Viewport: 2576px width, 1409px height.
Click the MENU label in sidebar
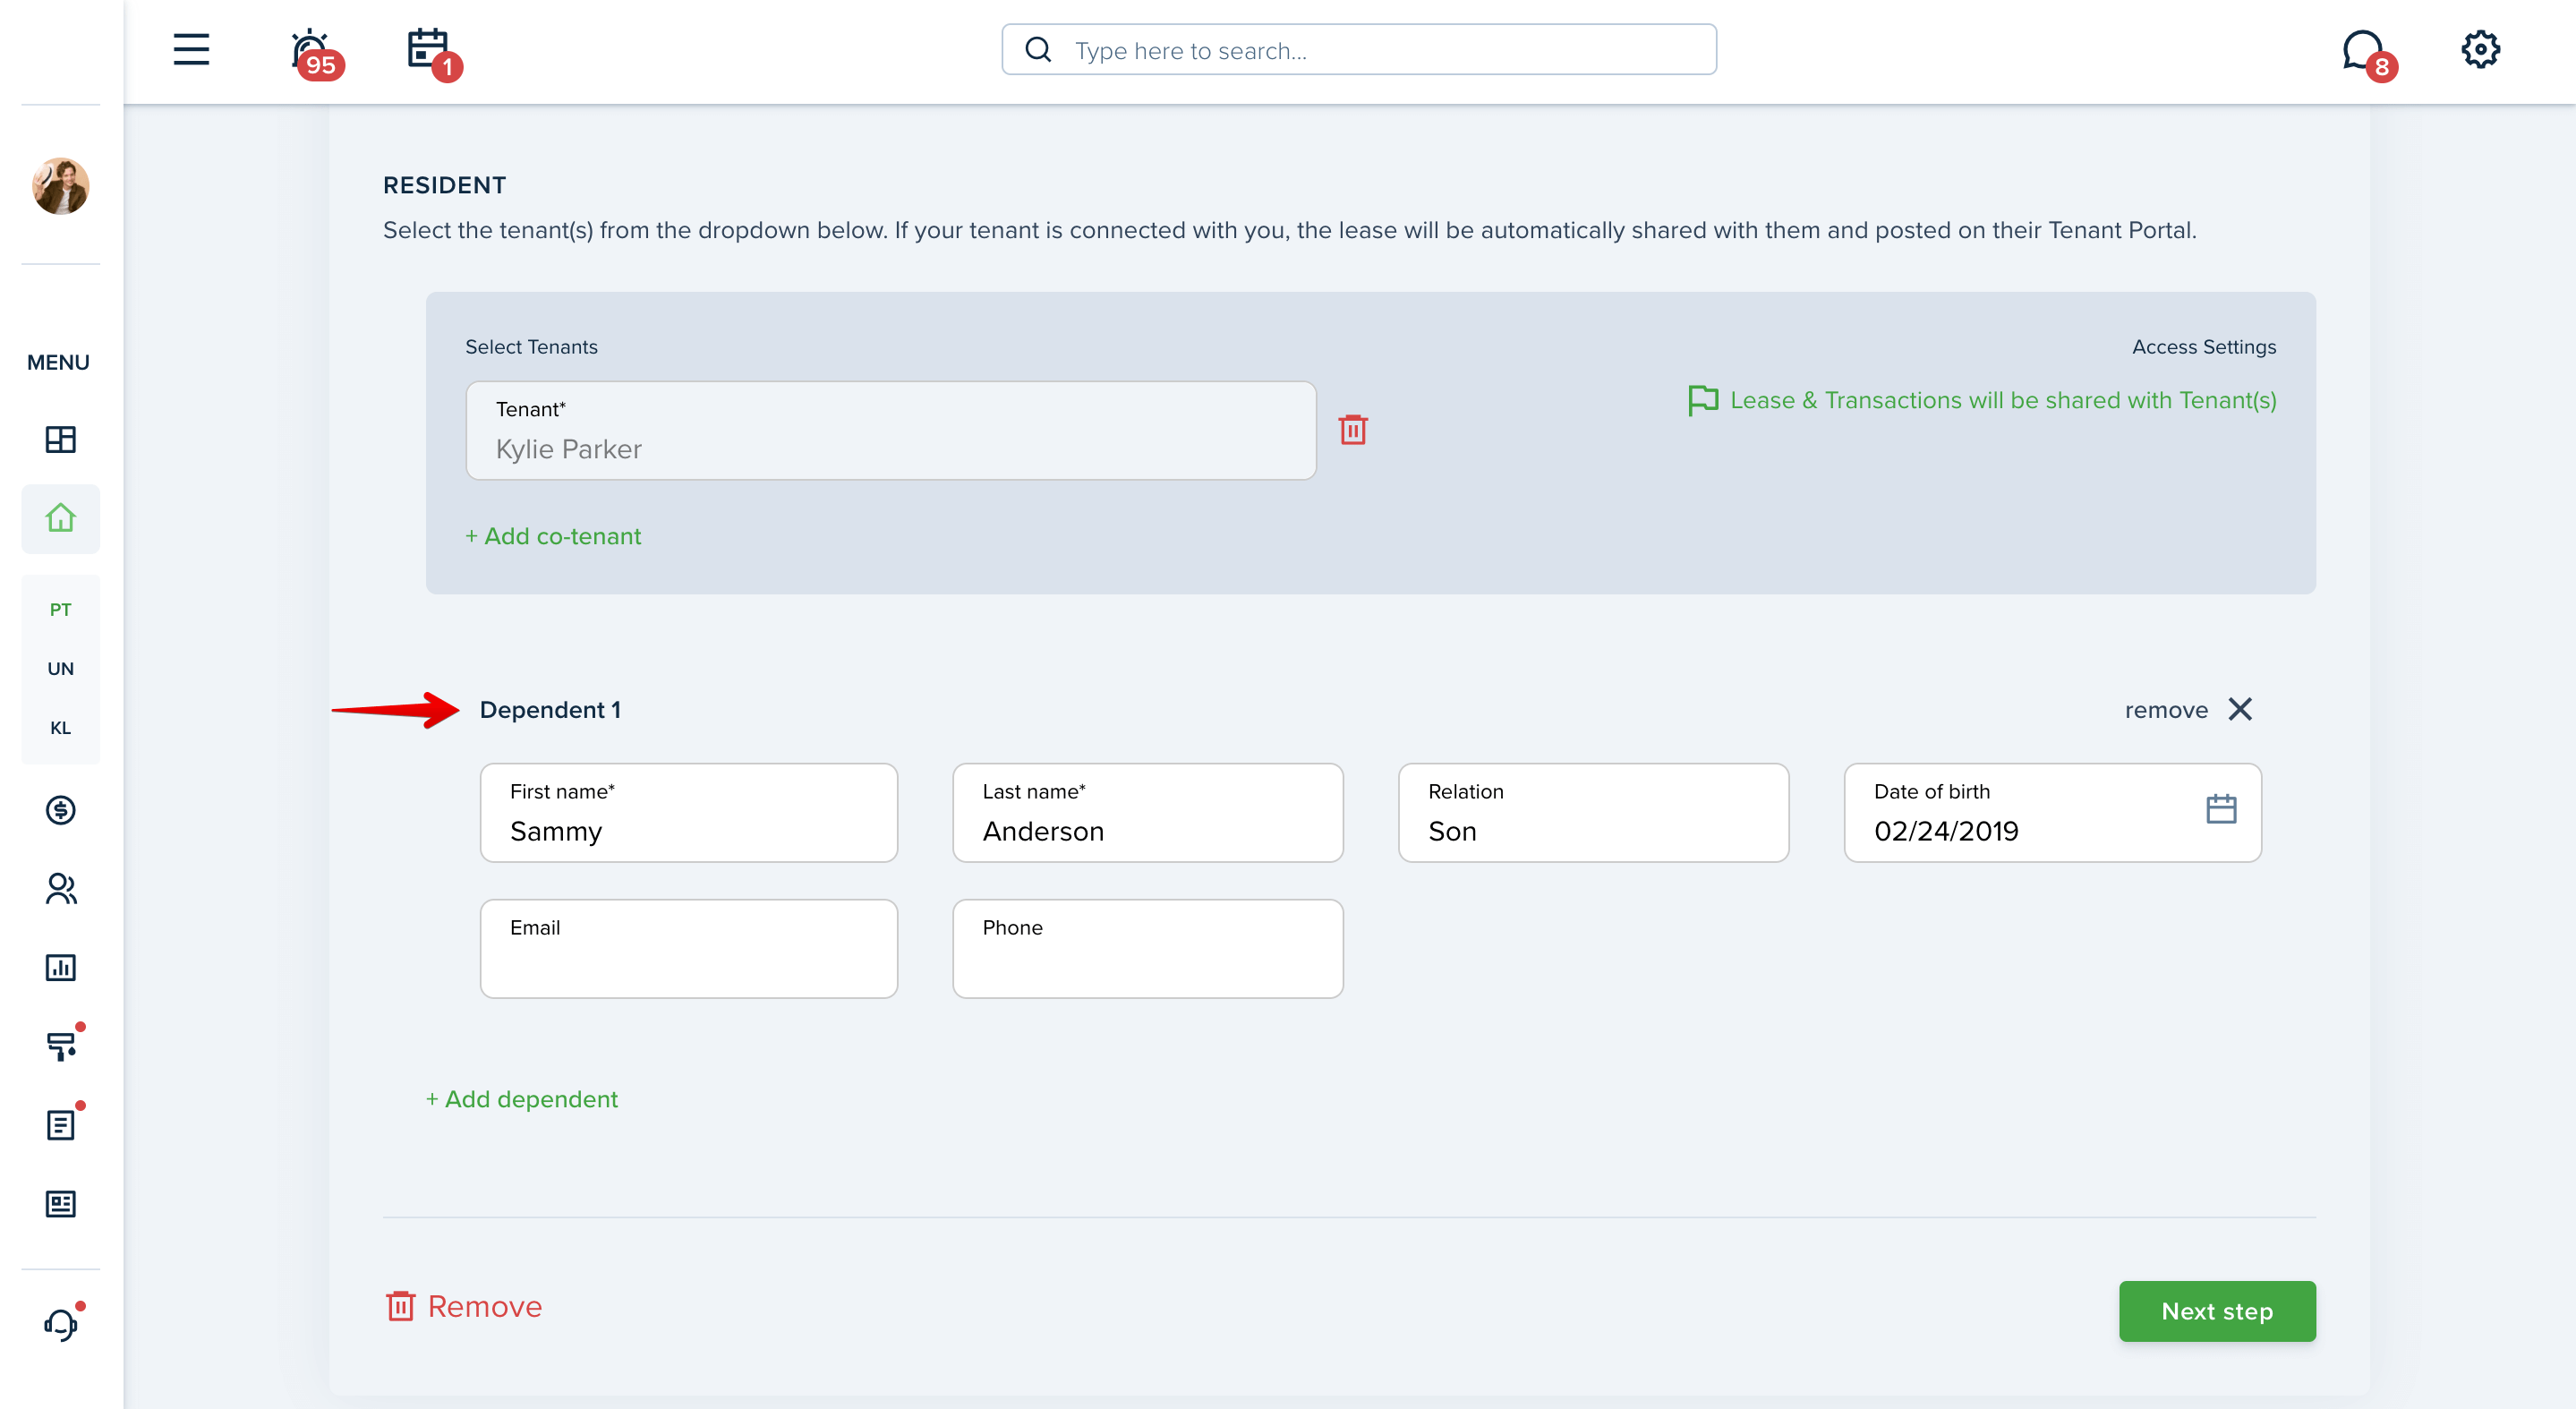click(x=58, y=362)
